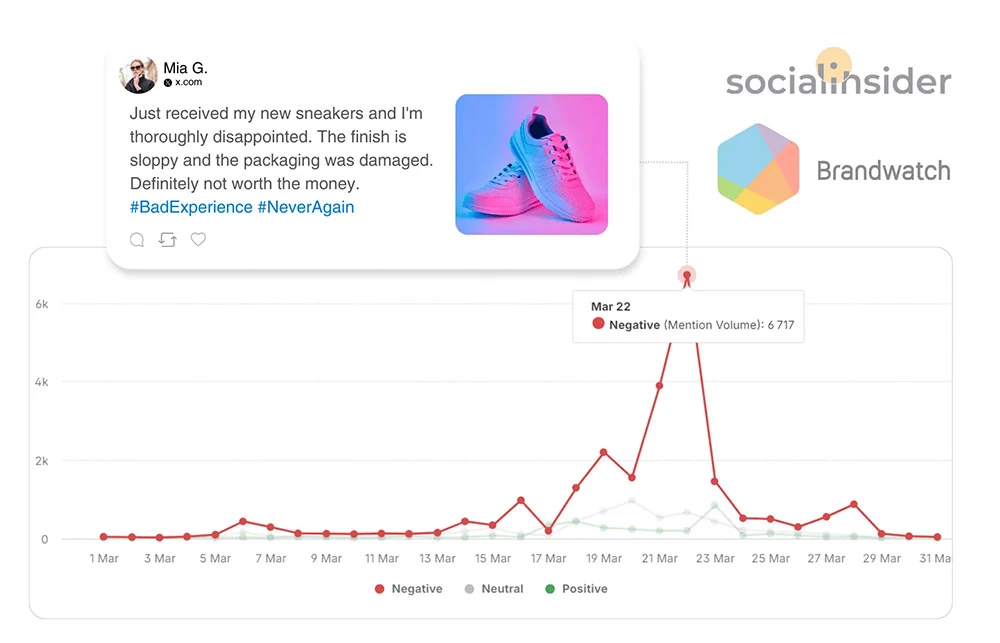Click the 21 Mar axis label

pos(660,559)
